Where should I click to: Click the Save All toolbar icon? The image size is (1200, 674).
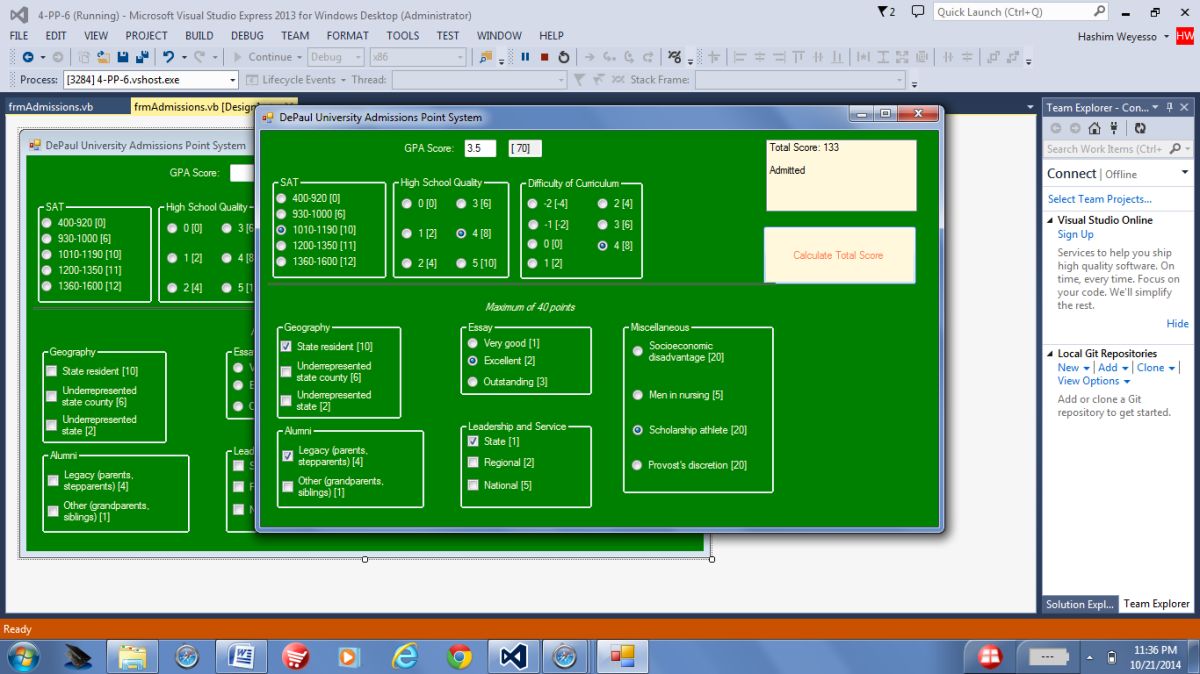coord(141,57)
